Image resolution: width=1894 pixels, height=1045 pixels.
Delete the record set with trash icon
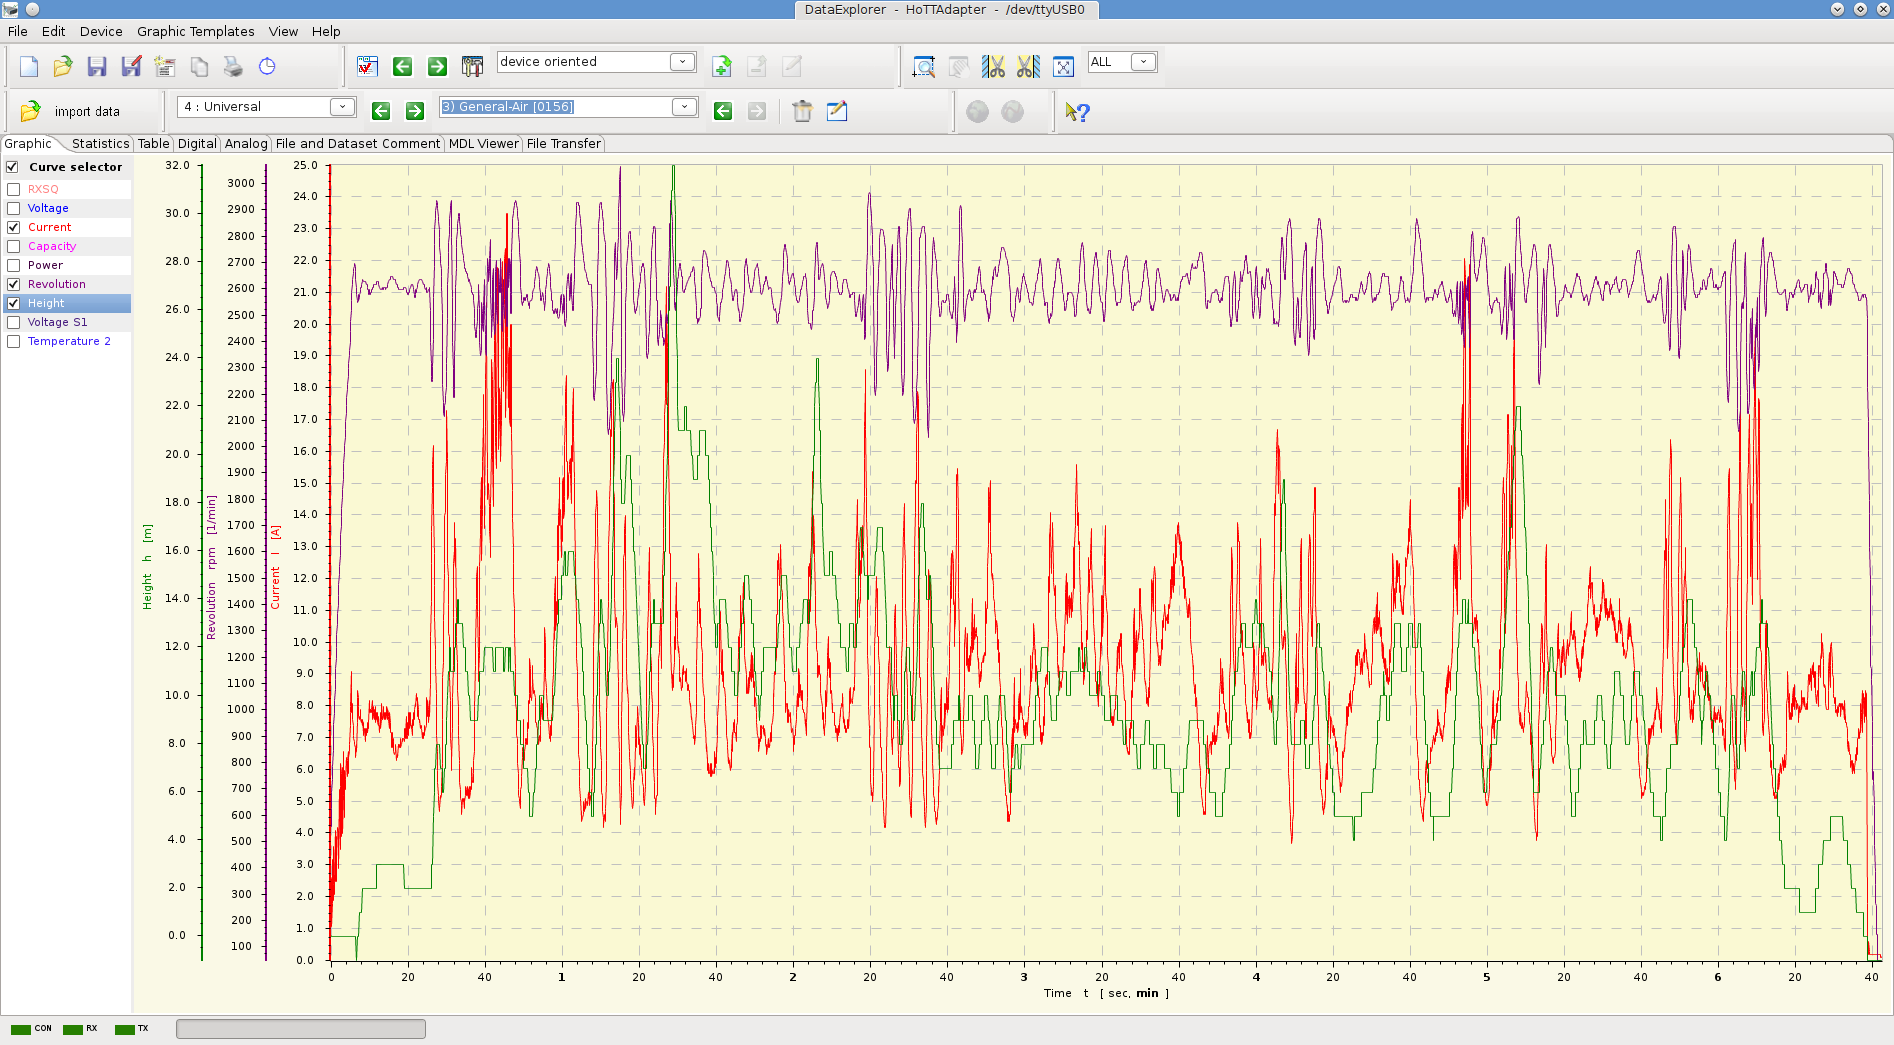802,111
